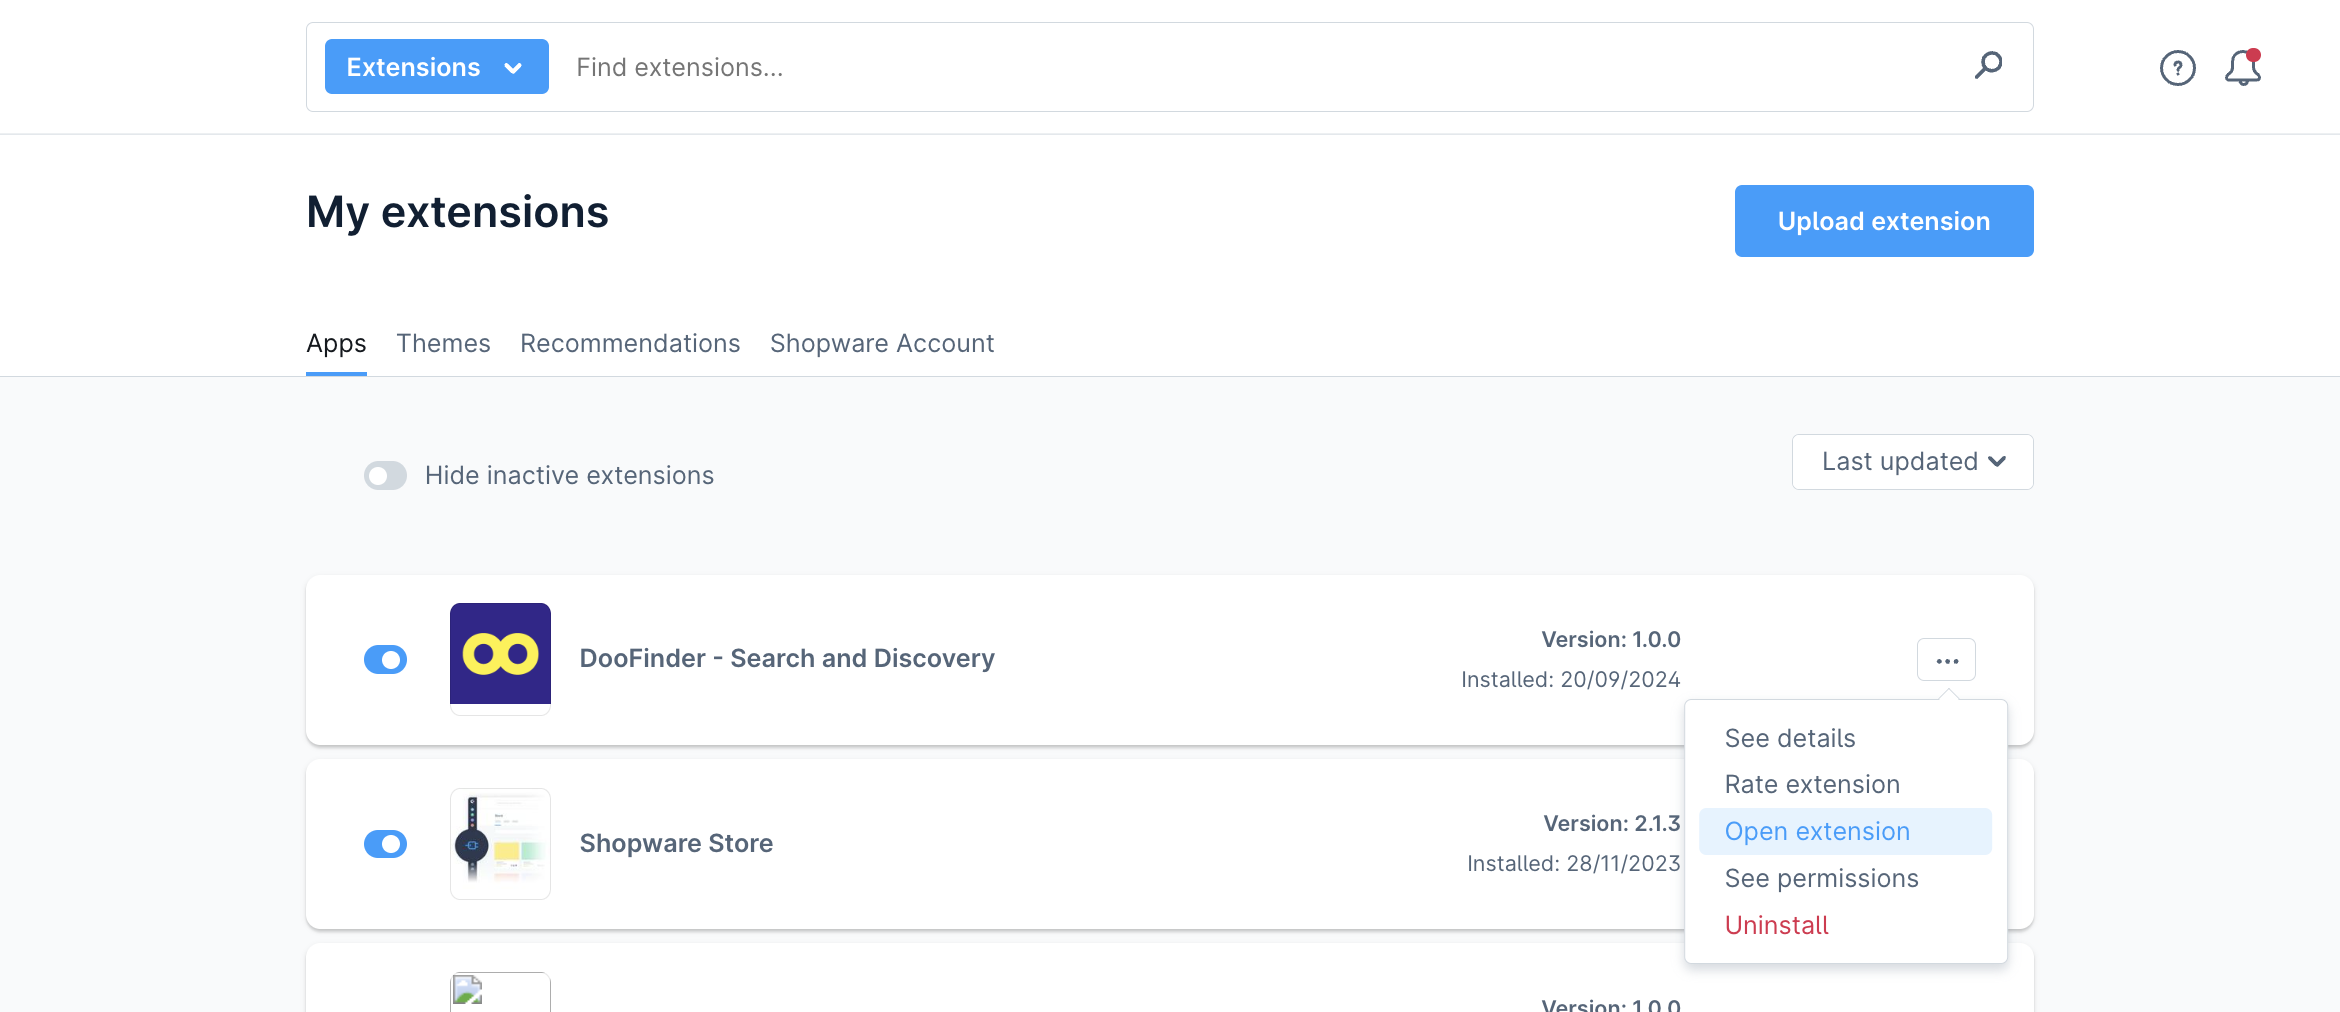Click the My extensions heading
The width and height of the screenshot is (2340, 1012).
(457, 212)
